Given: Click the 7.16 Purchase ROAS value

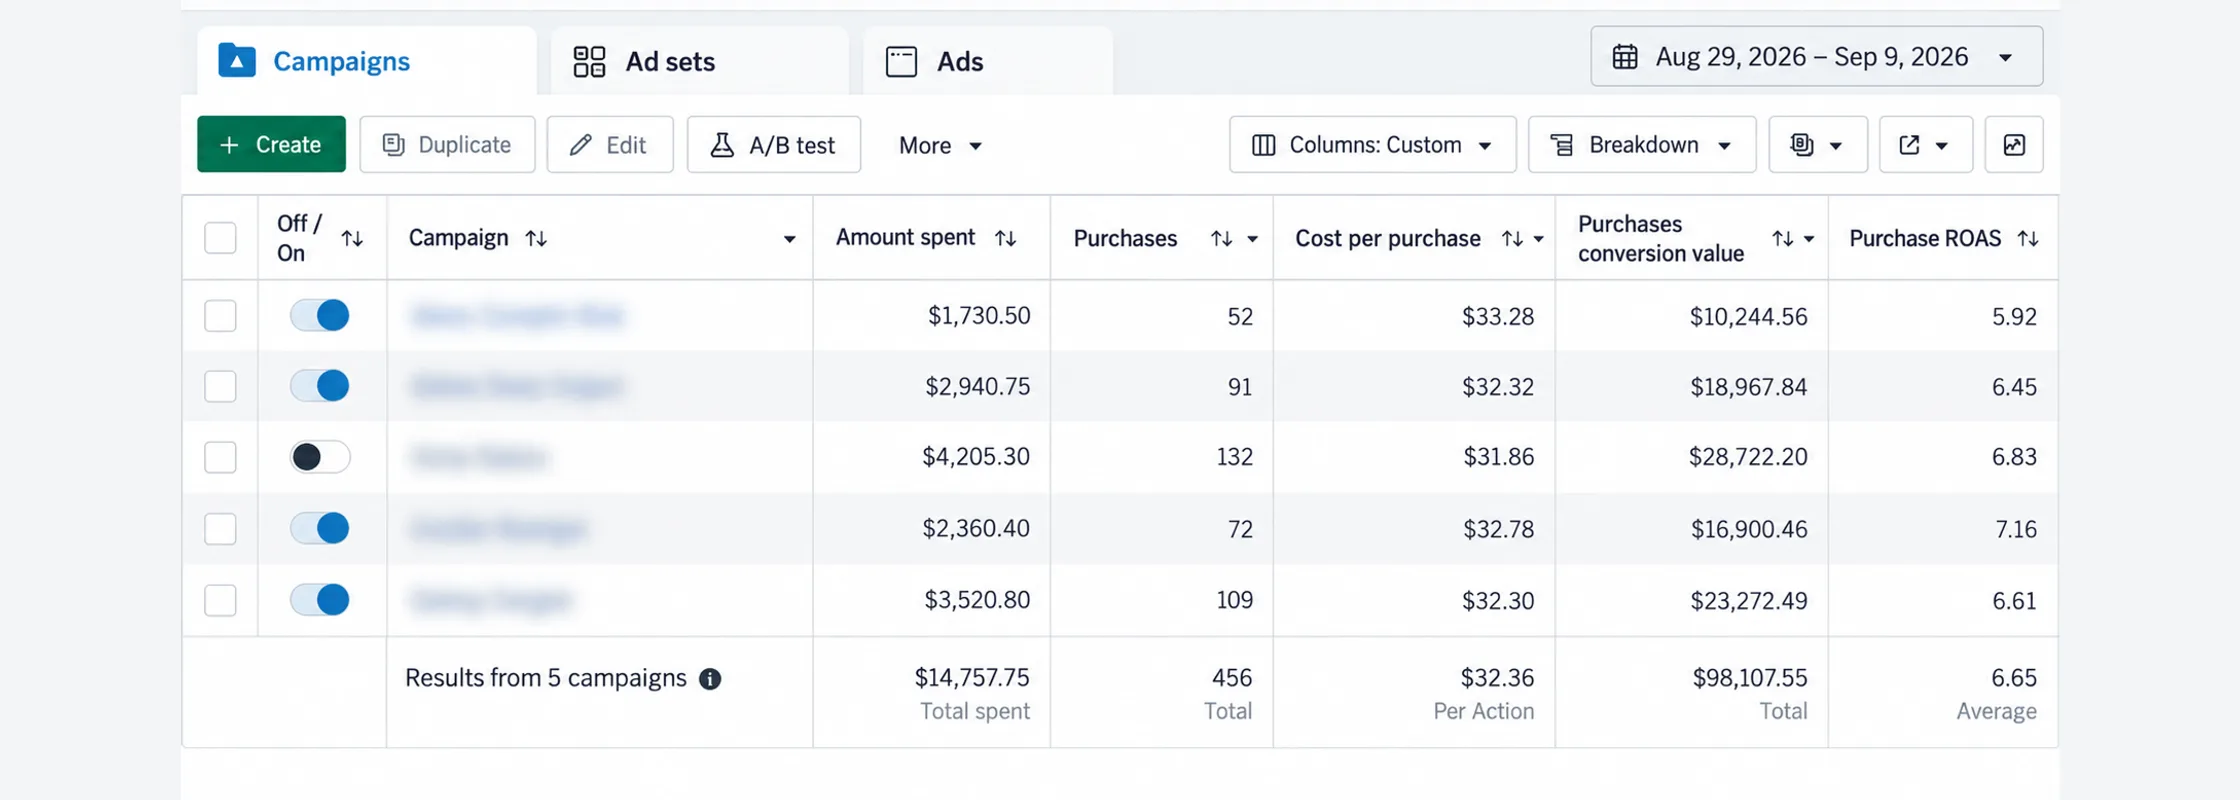Looking at the screenshot, I should (x=2016, y=529).
